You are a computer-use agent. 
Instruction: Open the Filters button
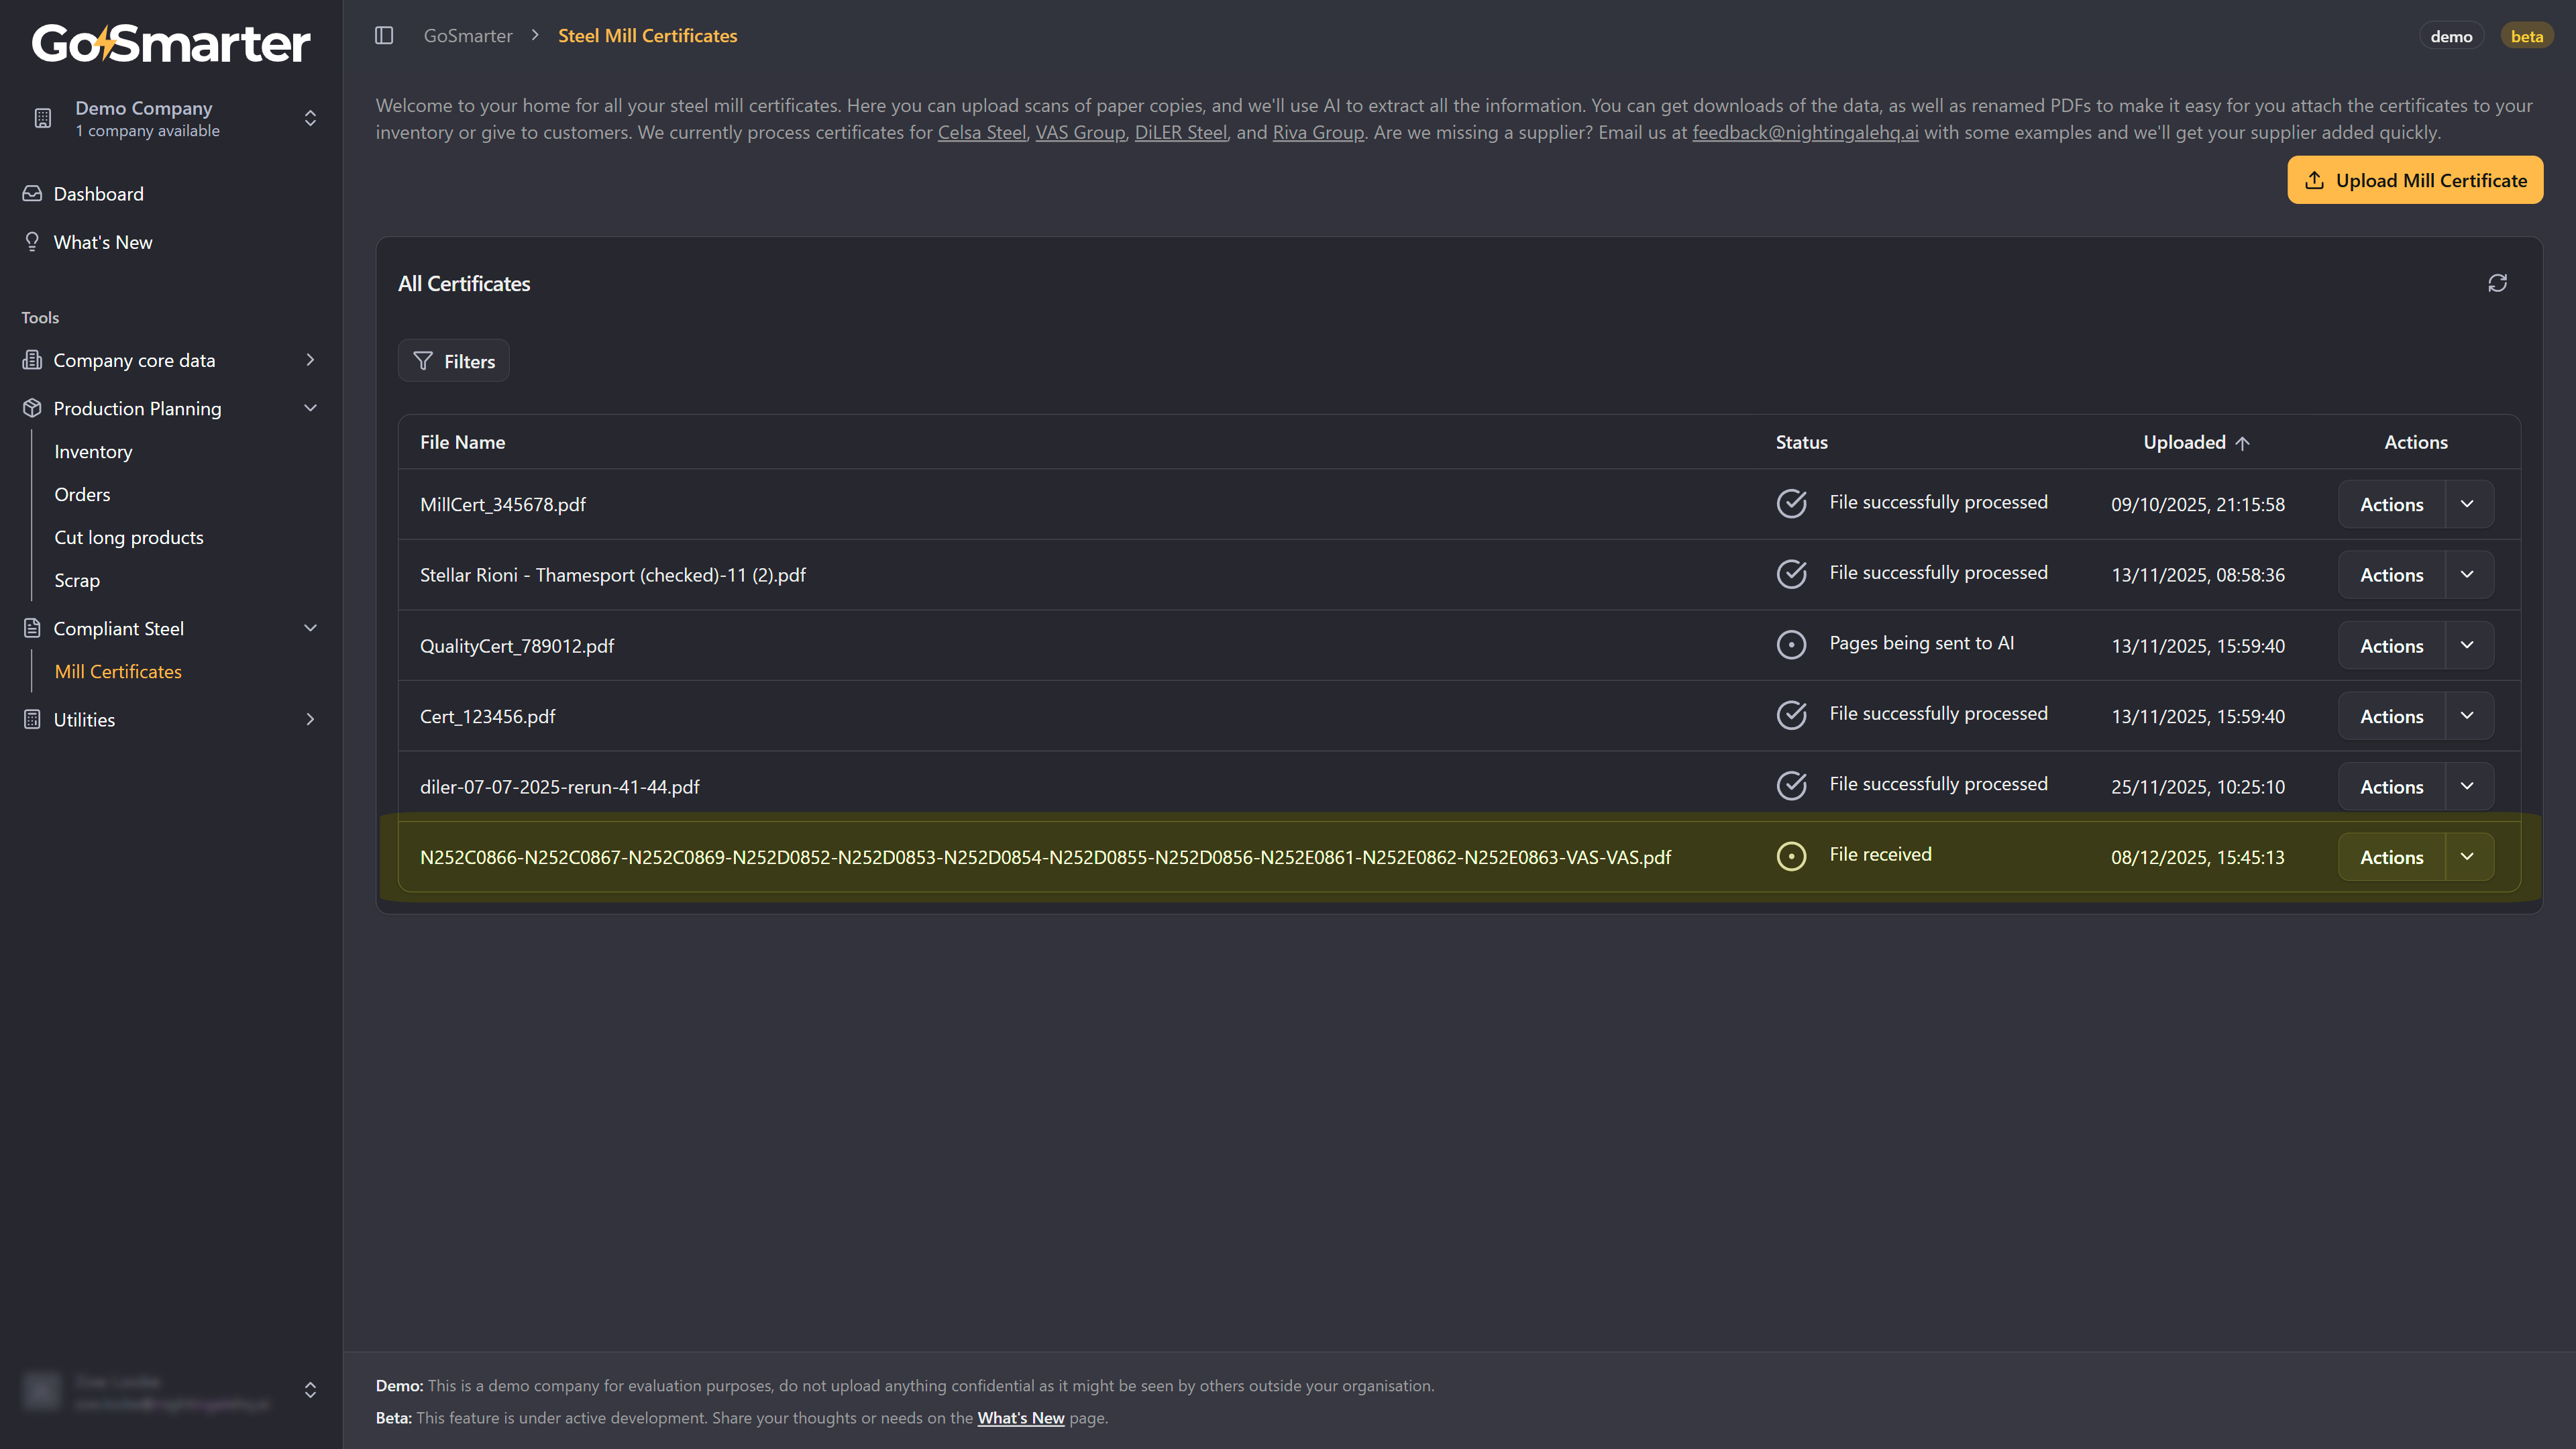pyautogui.click(x=454, y=361)
